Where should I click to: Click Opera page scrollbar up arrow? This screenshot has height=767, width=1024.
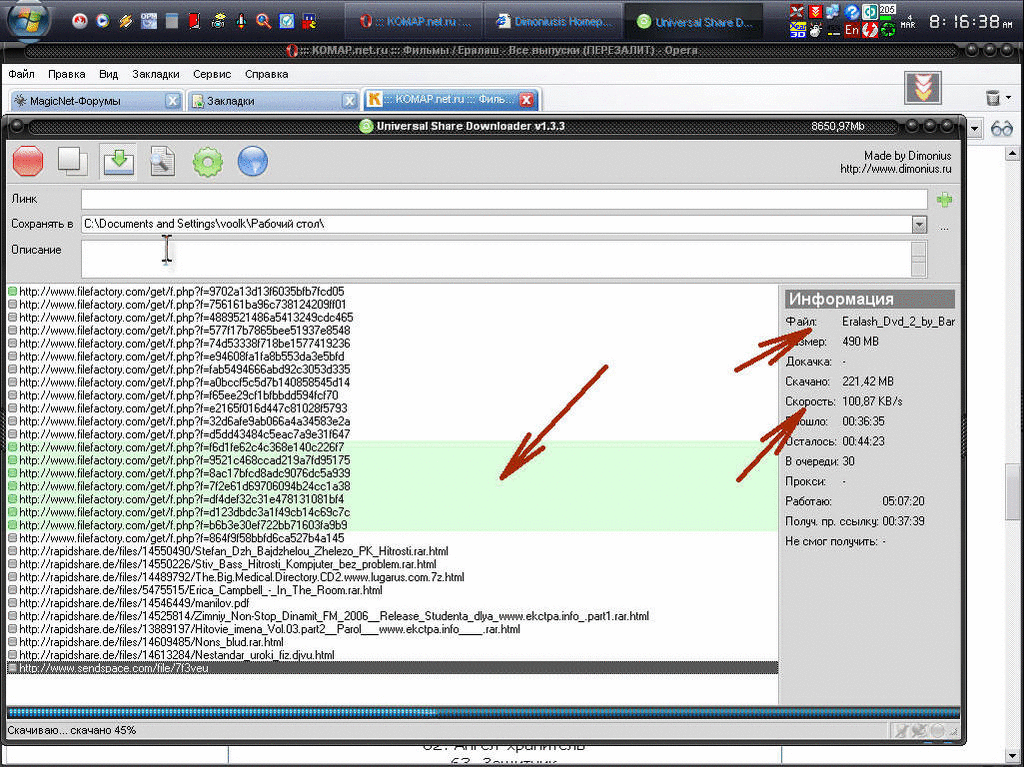(1012, 154)
